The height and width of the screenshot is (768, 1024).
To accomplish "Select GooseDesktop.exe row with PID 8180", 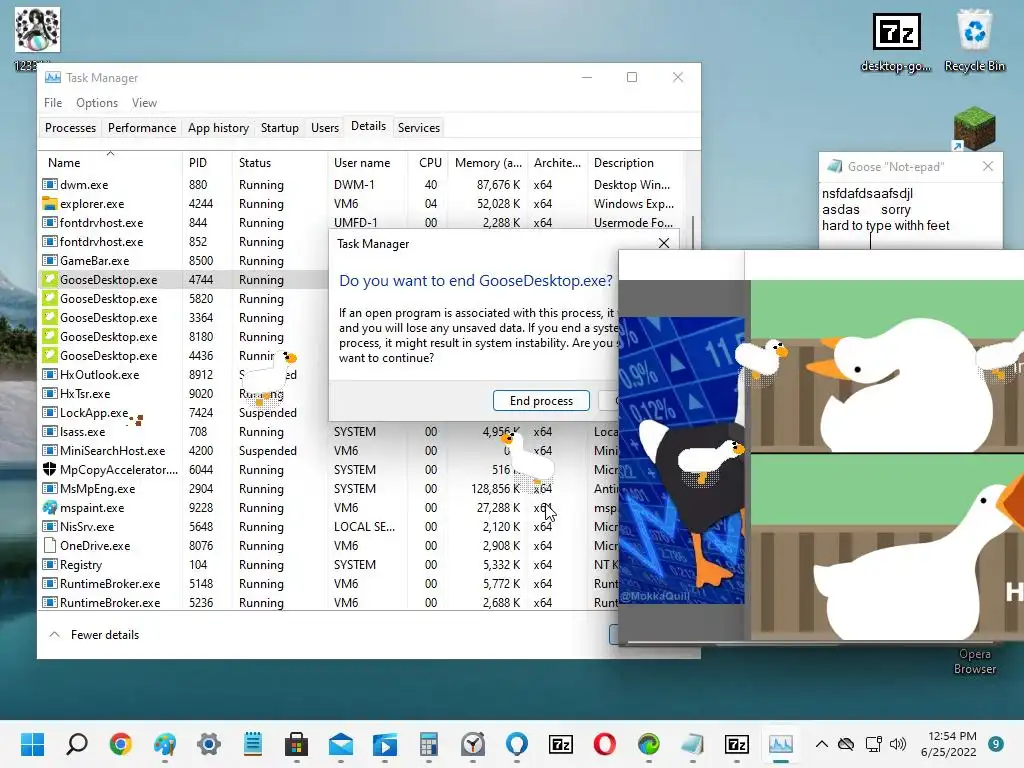I will point(184,336).
